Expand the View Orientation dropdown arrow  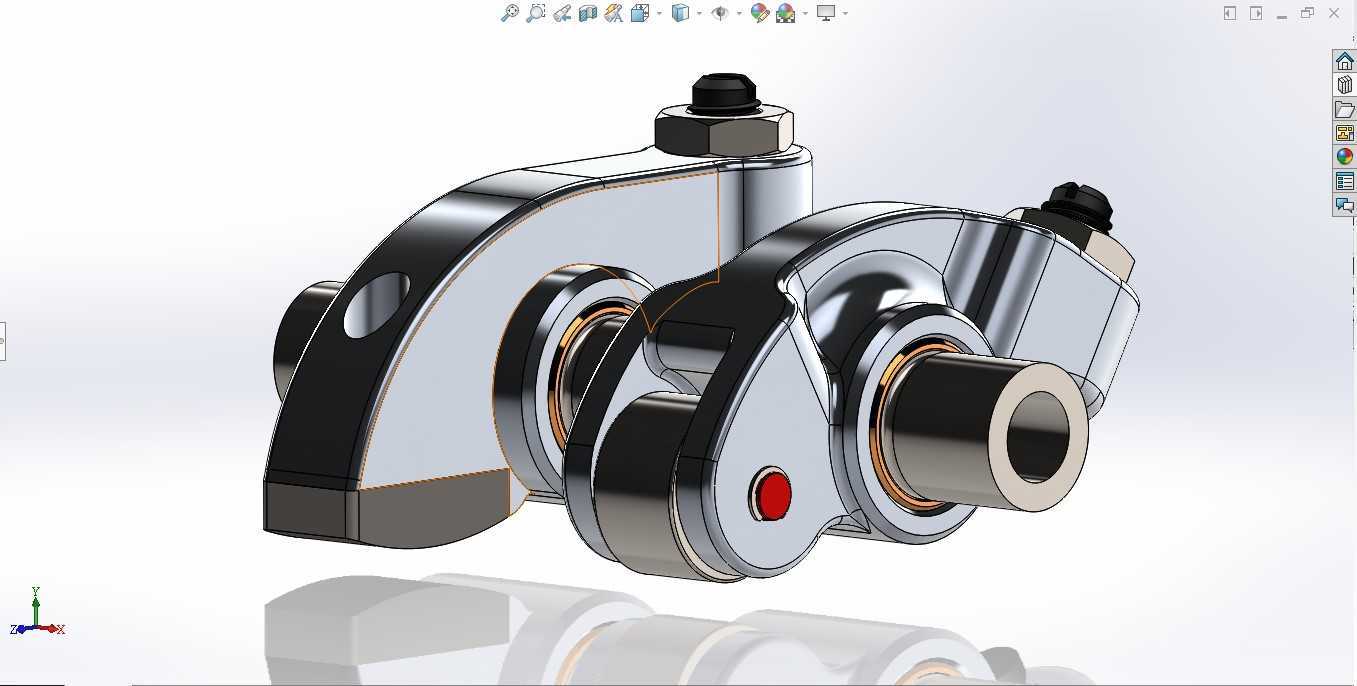click(x=658, y=13)
